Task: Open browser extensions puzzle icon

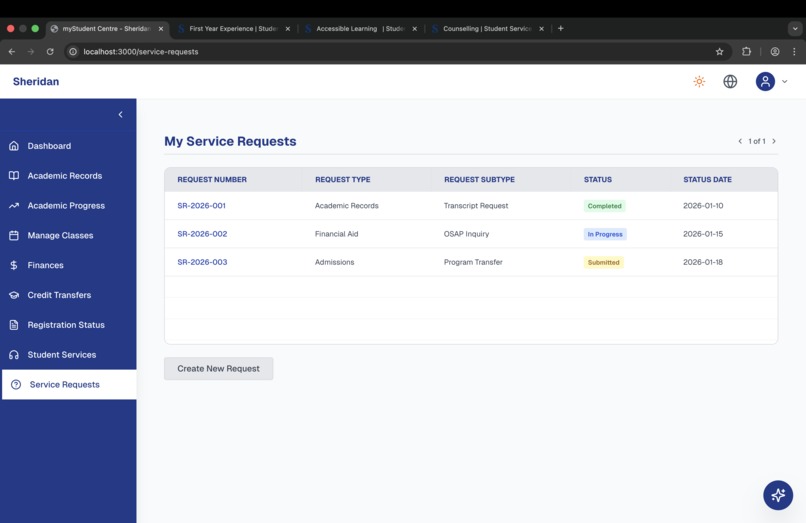Action: pyautogui.click(x=746, y=51)
